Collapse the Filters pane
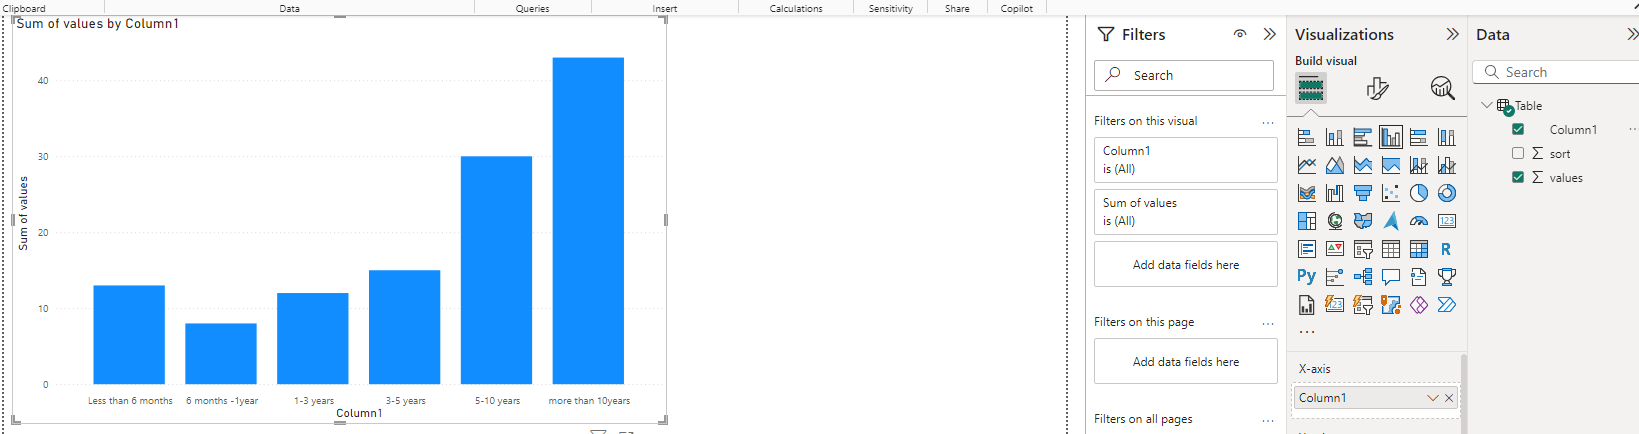This screenshot has height=434, width=1639. point(1270,34)
